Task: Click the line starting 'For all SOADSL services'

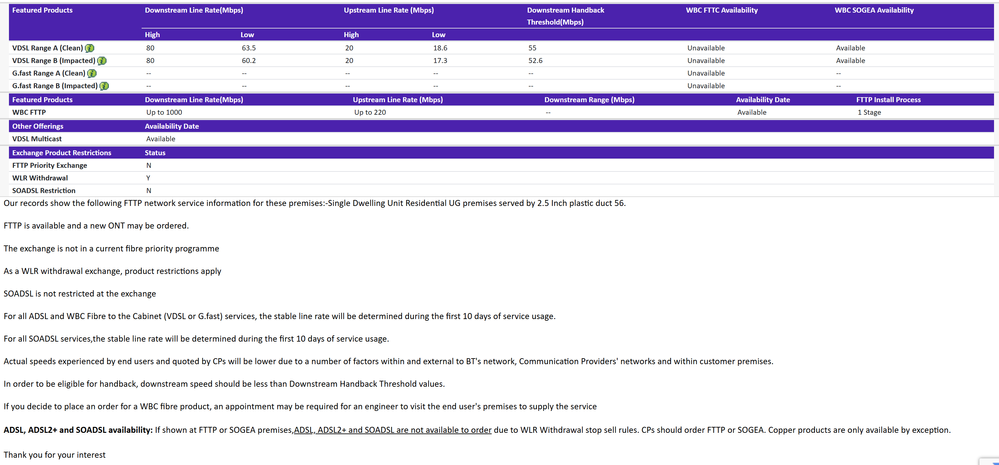Action: [x=196, y=338]
